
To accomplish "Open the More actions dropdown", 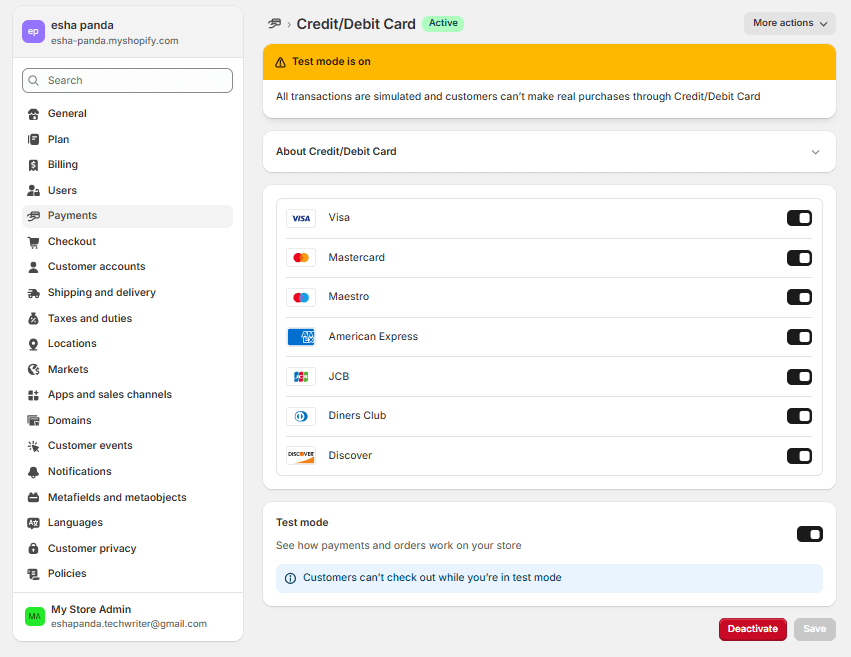I will (x=789, y=23).
